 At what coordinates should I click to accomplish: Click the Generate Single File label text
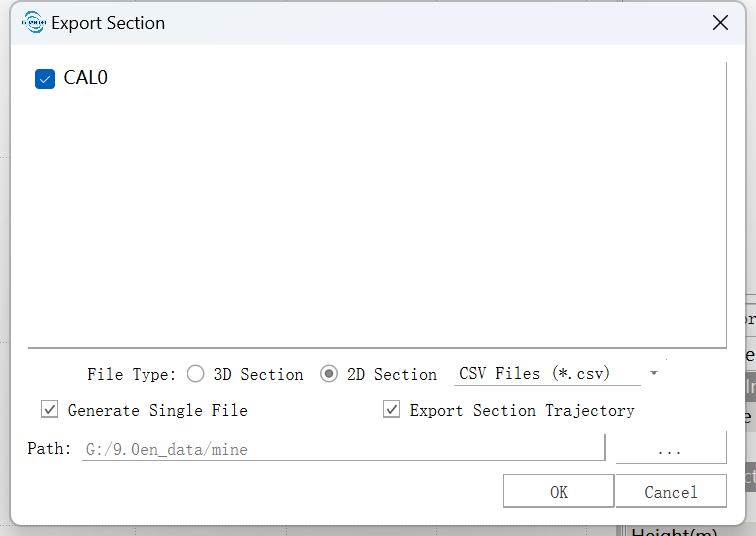158,410
